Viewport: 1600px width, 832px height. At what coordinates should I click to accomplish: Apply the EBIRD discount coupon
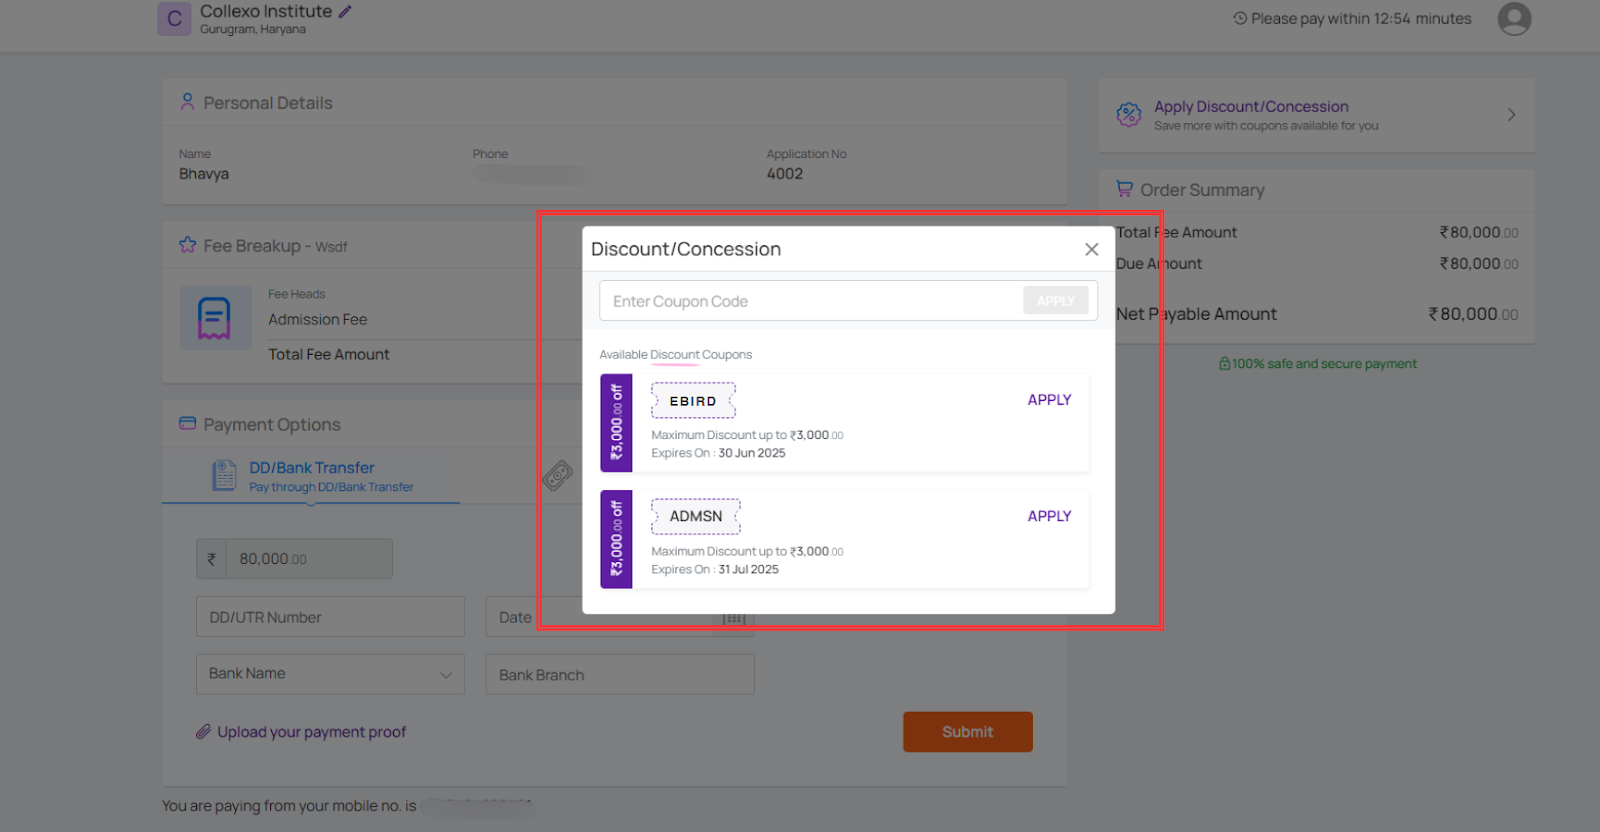[1049, 400]
